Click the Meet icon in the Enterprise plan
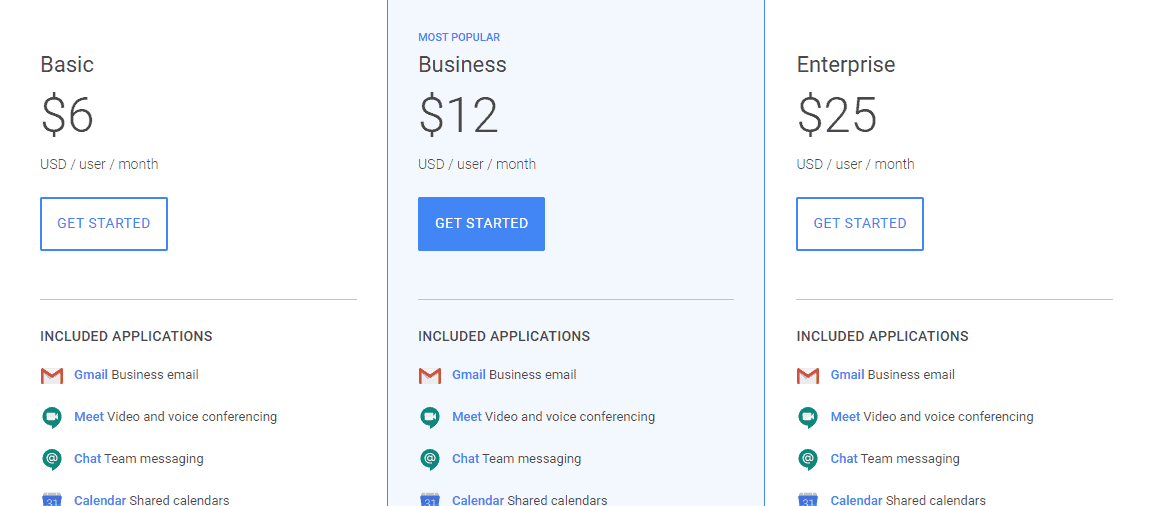Screen dimensions: 1150x506 808,418
